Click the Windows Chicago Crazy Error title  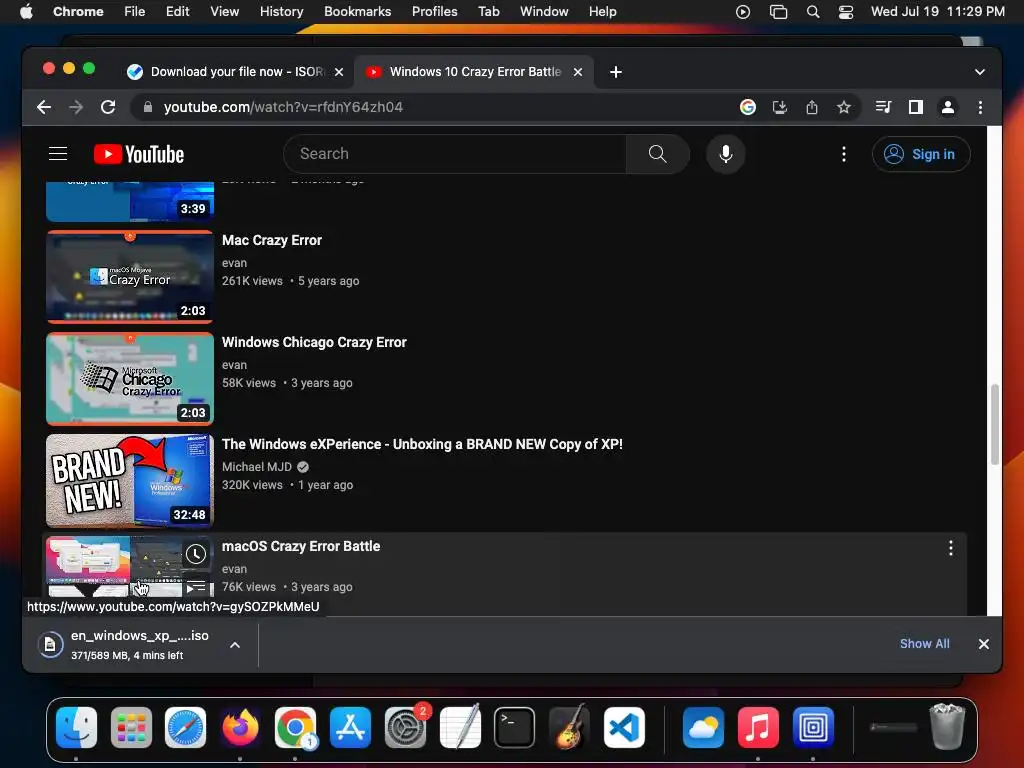click(314, 342)
